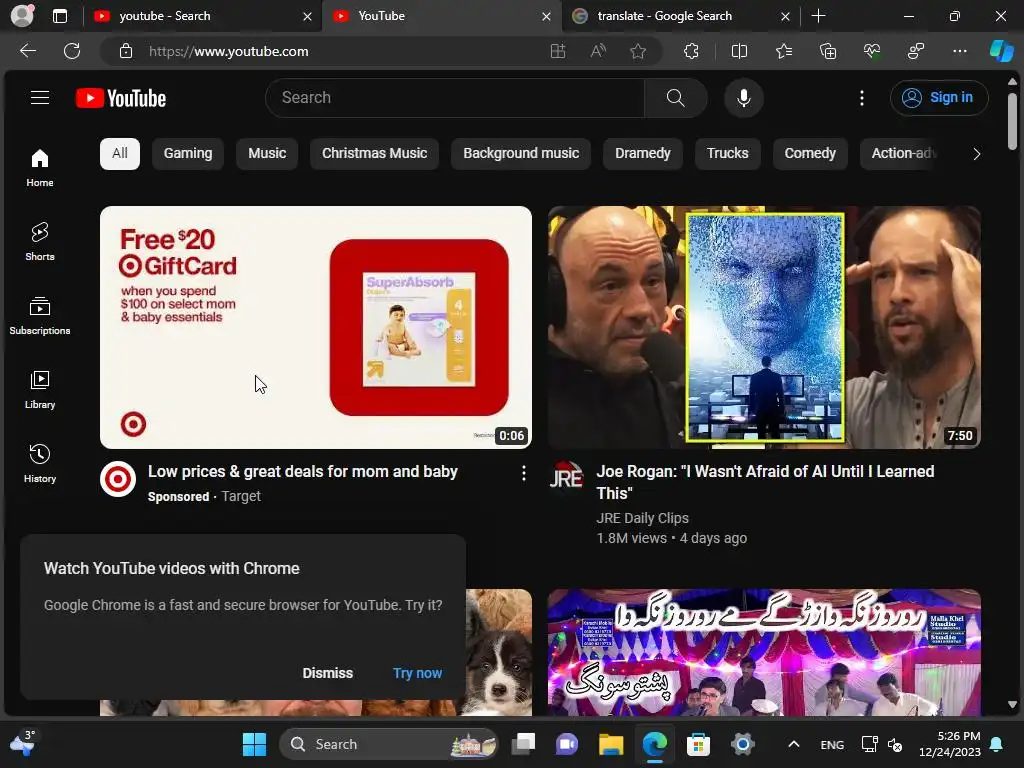This screenshot has height=768, width=1024.
Task: Open the YouTube hamburger guide menu
Action: pos(40,98)
